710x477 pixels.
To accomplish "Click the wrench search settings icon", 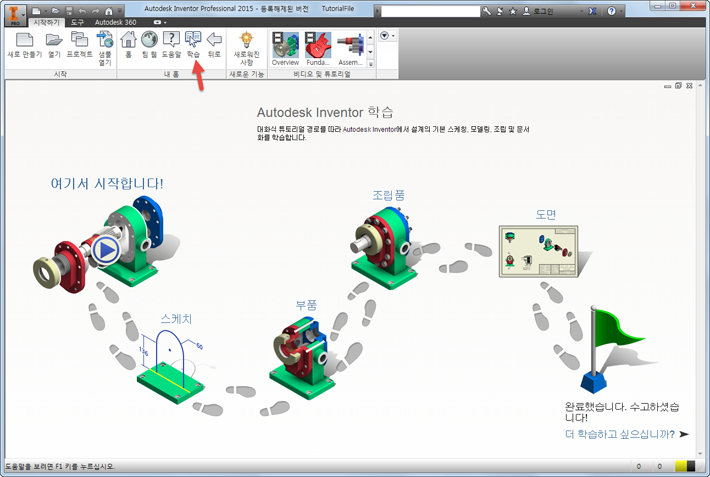I will tap(487, 11).
